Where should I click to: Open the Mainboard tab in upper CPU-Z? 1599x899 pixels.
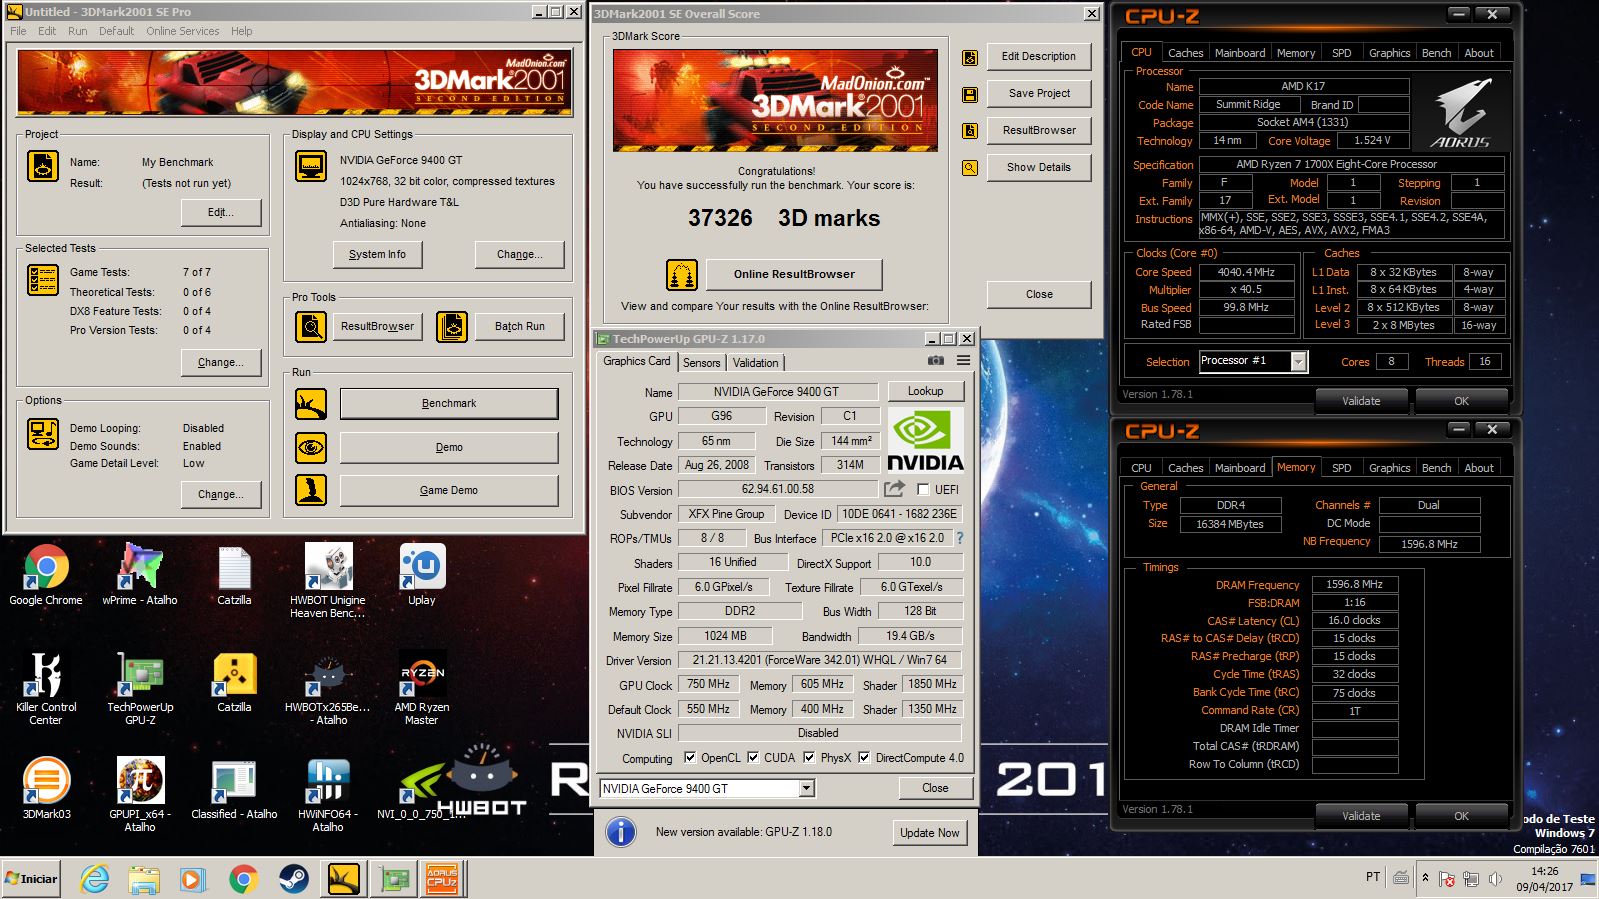tap(1239, 53)
